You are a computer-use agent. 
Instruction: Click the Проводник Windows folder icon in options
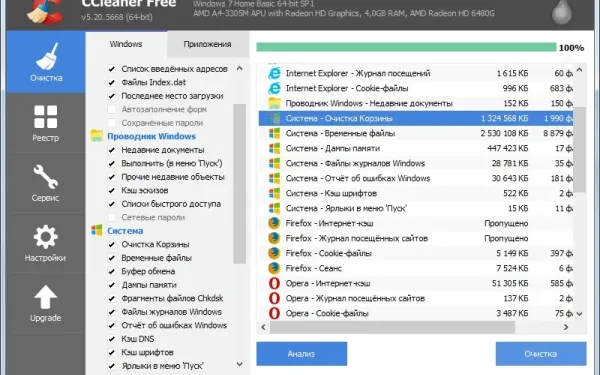[97, 136]
